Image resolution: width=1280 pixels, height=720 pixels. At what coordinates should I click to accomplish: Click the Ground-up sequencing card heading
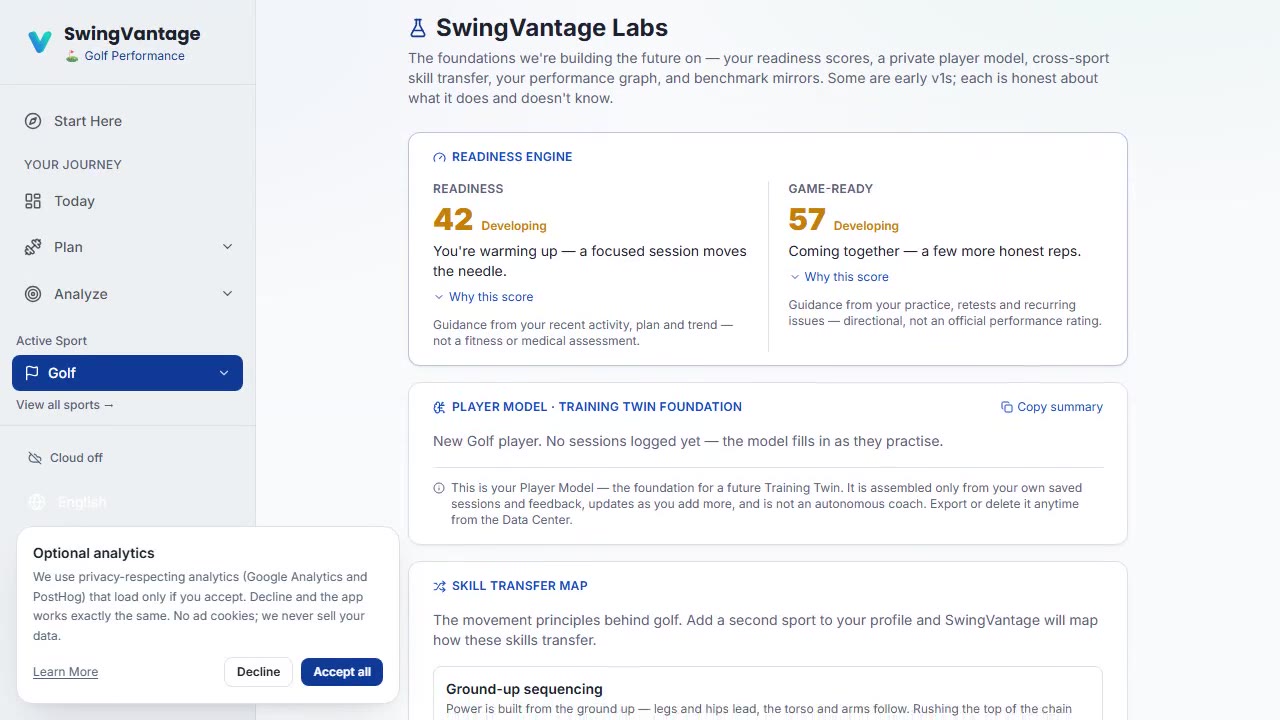pos(524,689)
